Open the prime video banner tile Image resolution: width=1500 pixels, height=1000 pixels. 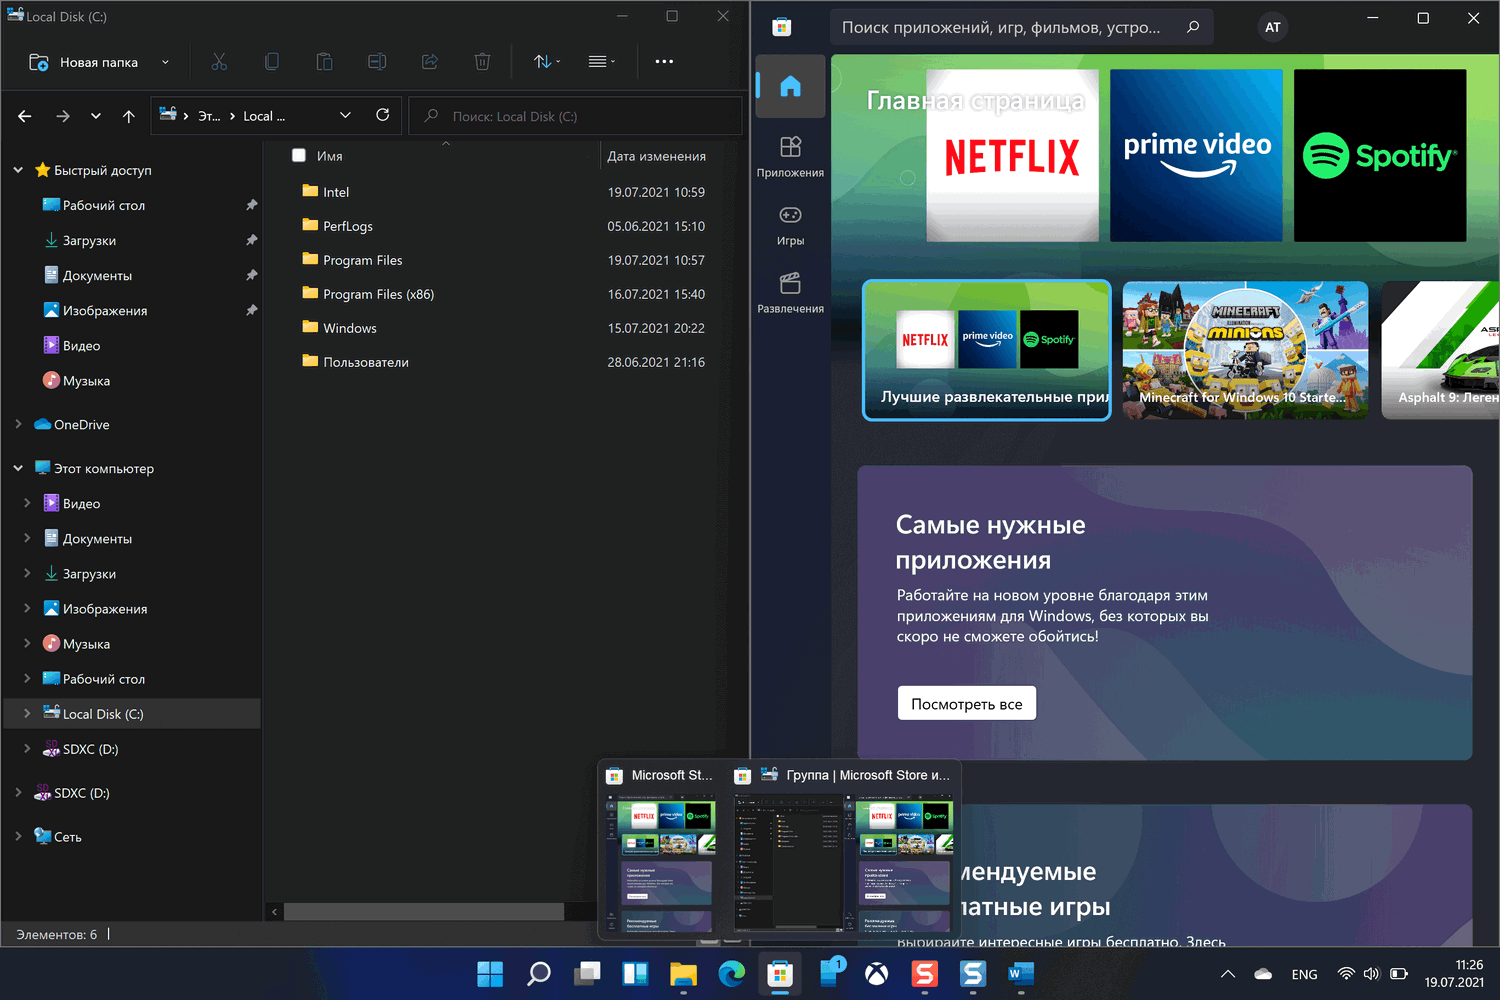1196,155
